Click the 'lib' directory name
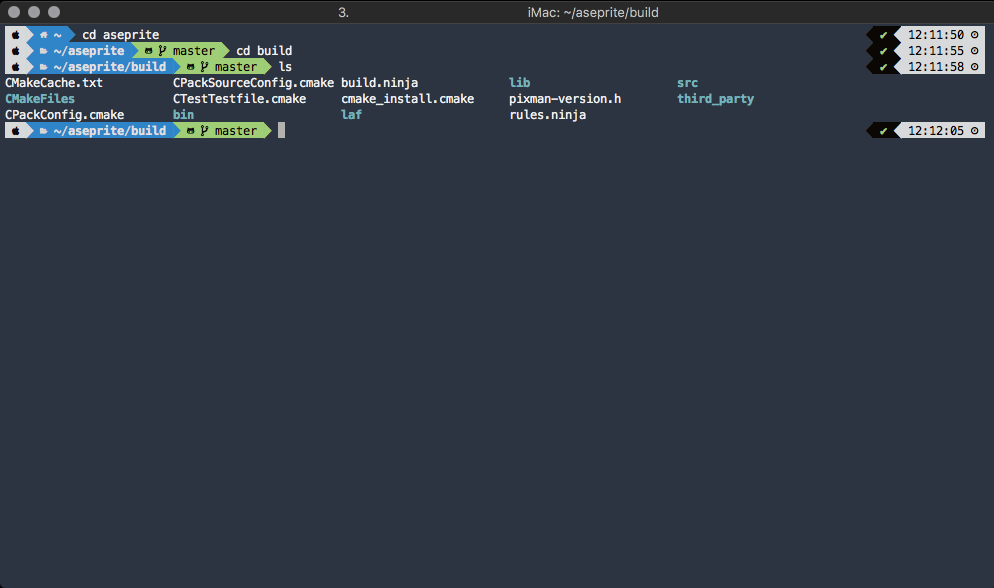994x588 pixels. 519,82
